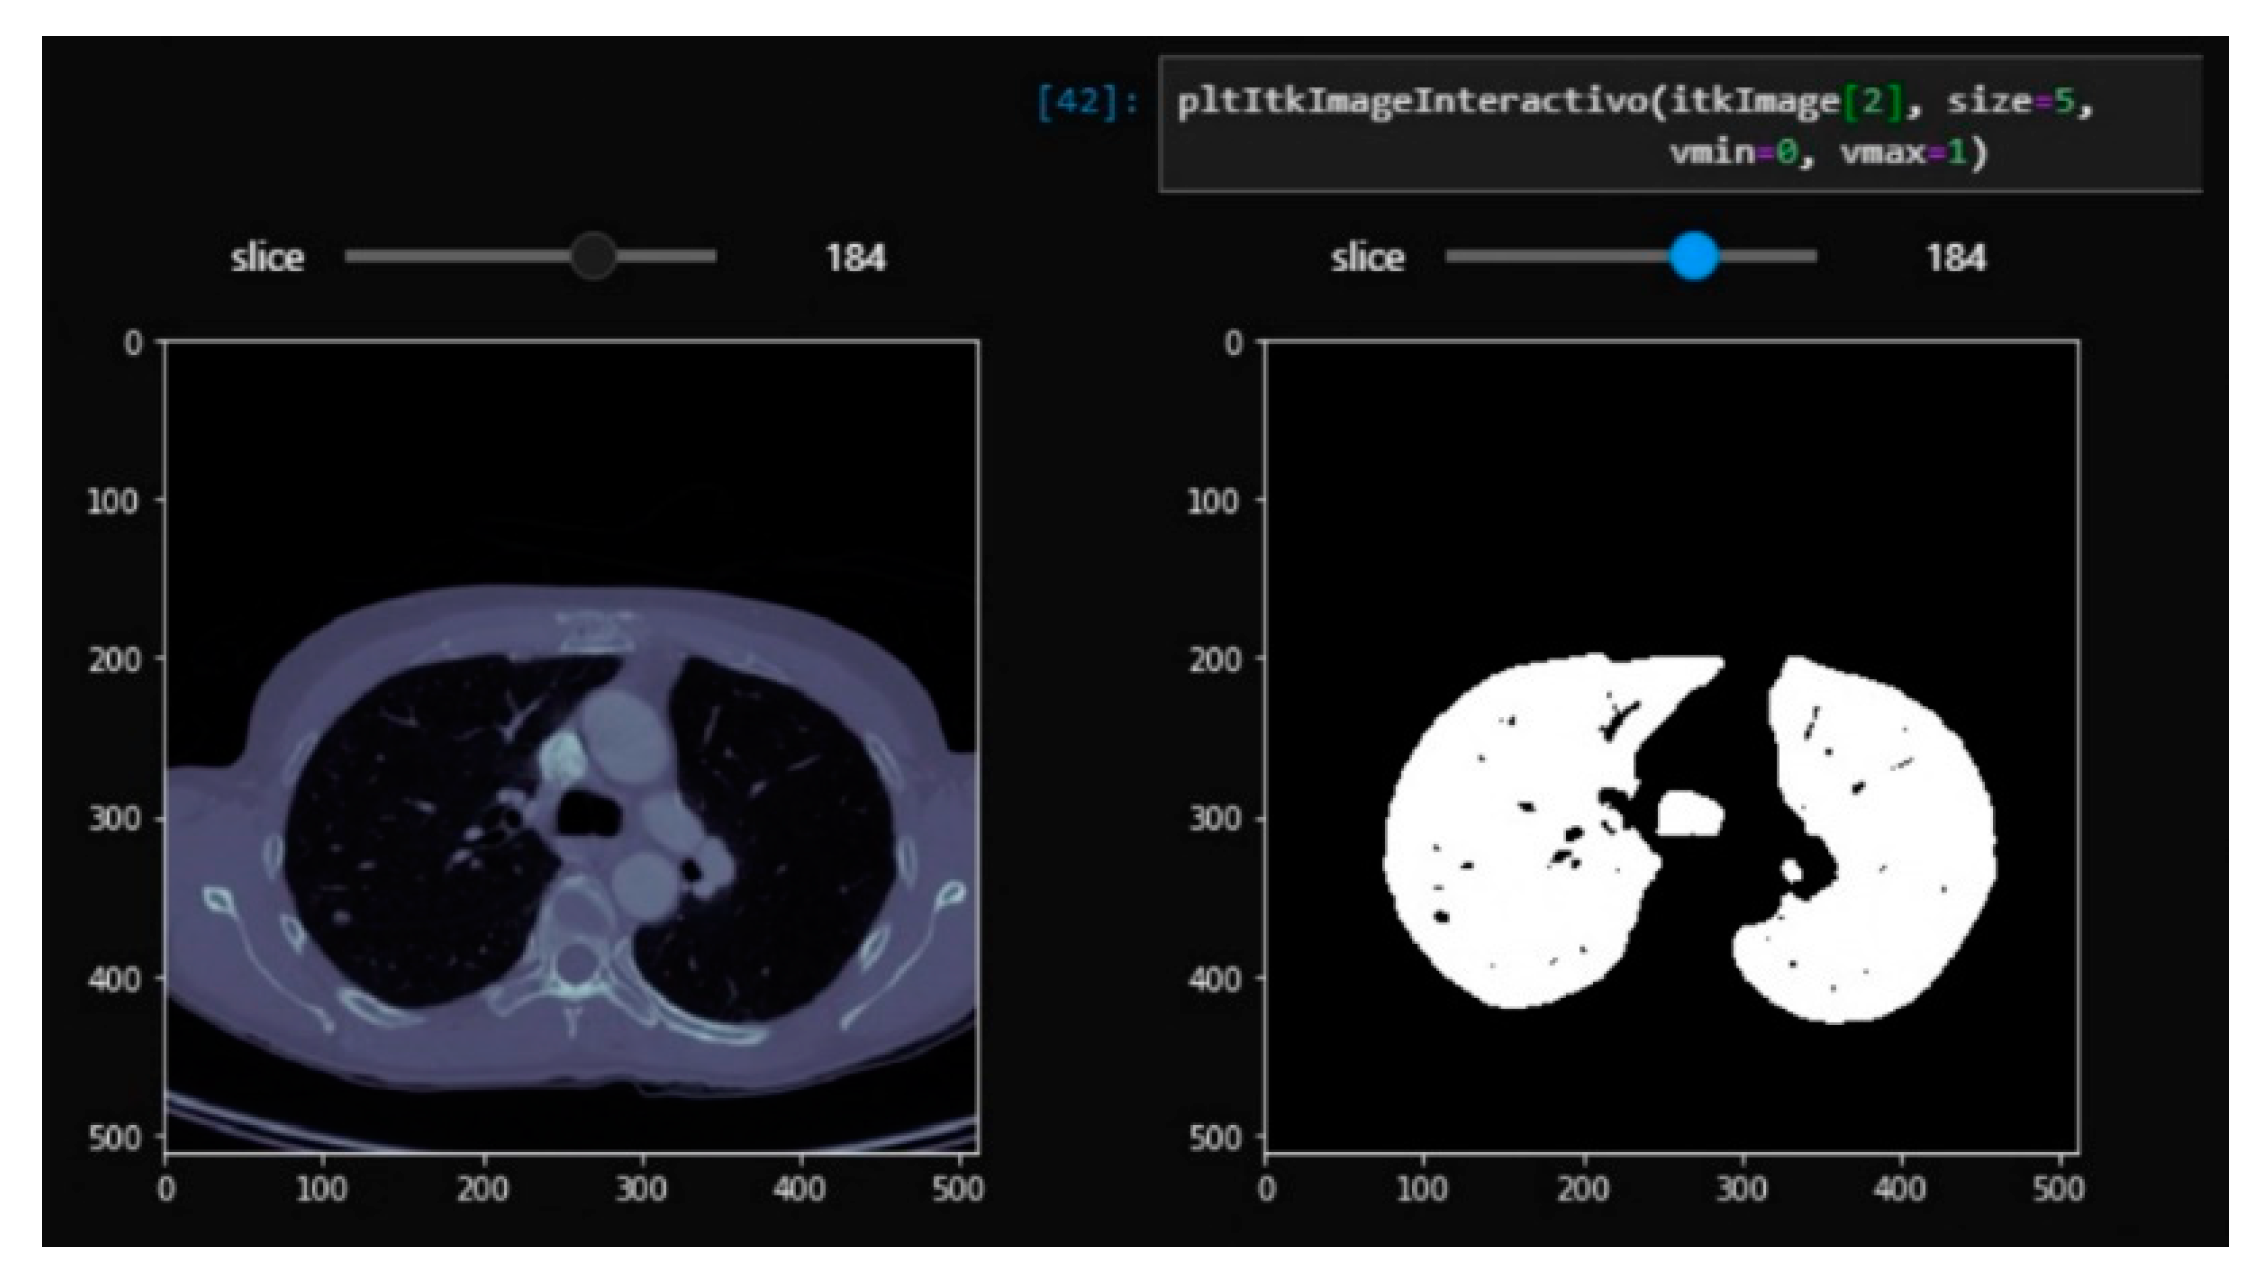Click right slider track after the blue handle
The height and width of the screenshot is (1283, 2266).
(1770, 257)
